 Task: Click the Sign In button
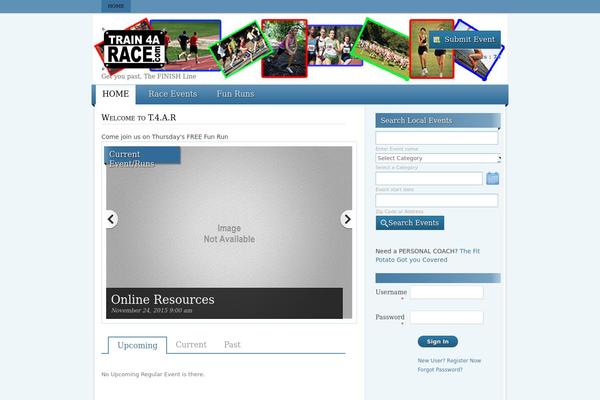click(x=438, y=341)
